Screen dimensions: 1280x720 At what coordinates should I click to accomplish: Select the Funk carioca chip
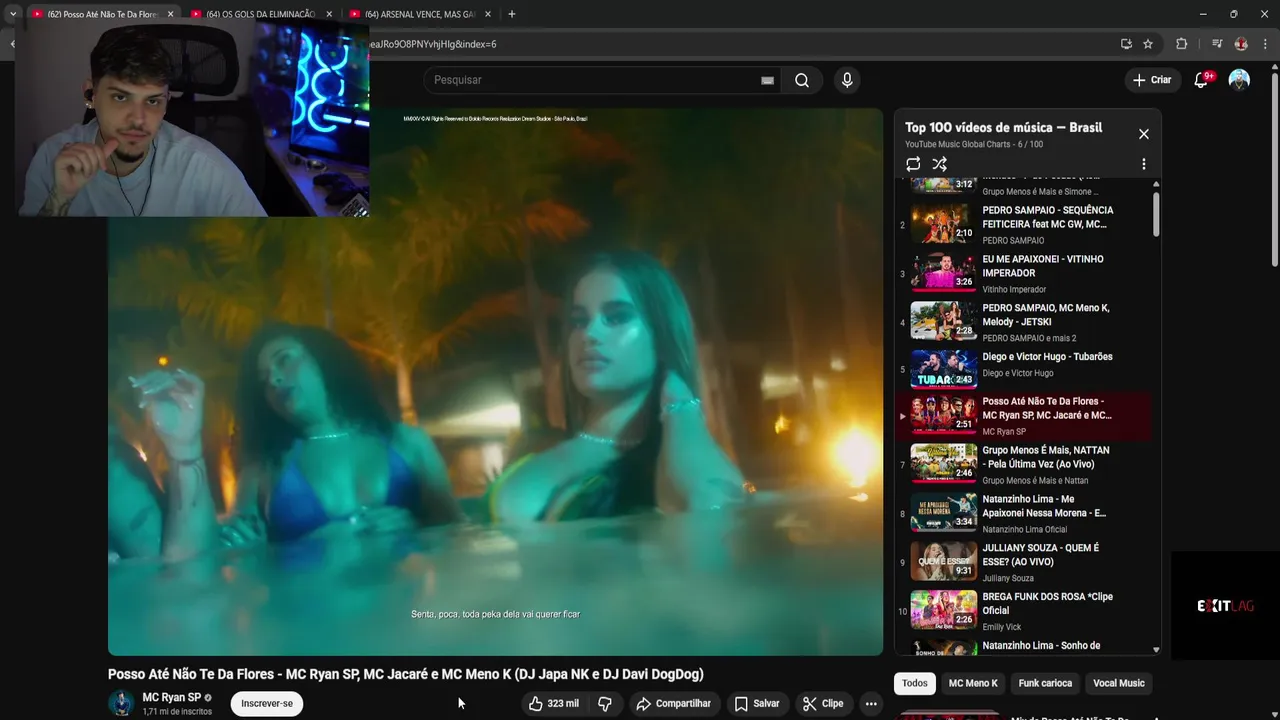(1045, 683)
